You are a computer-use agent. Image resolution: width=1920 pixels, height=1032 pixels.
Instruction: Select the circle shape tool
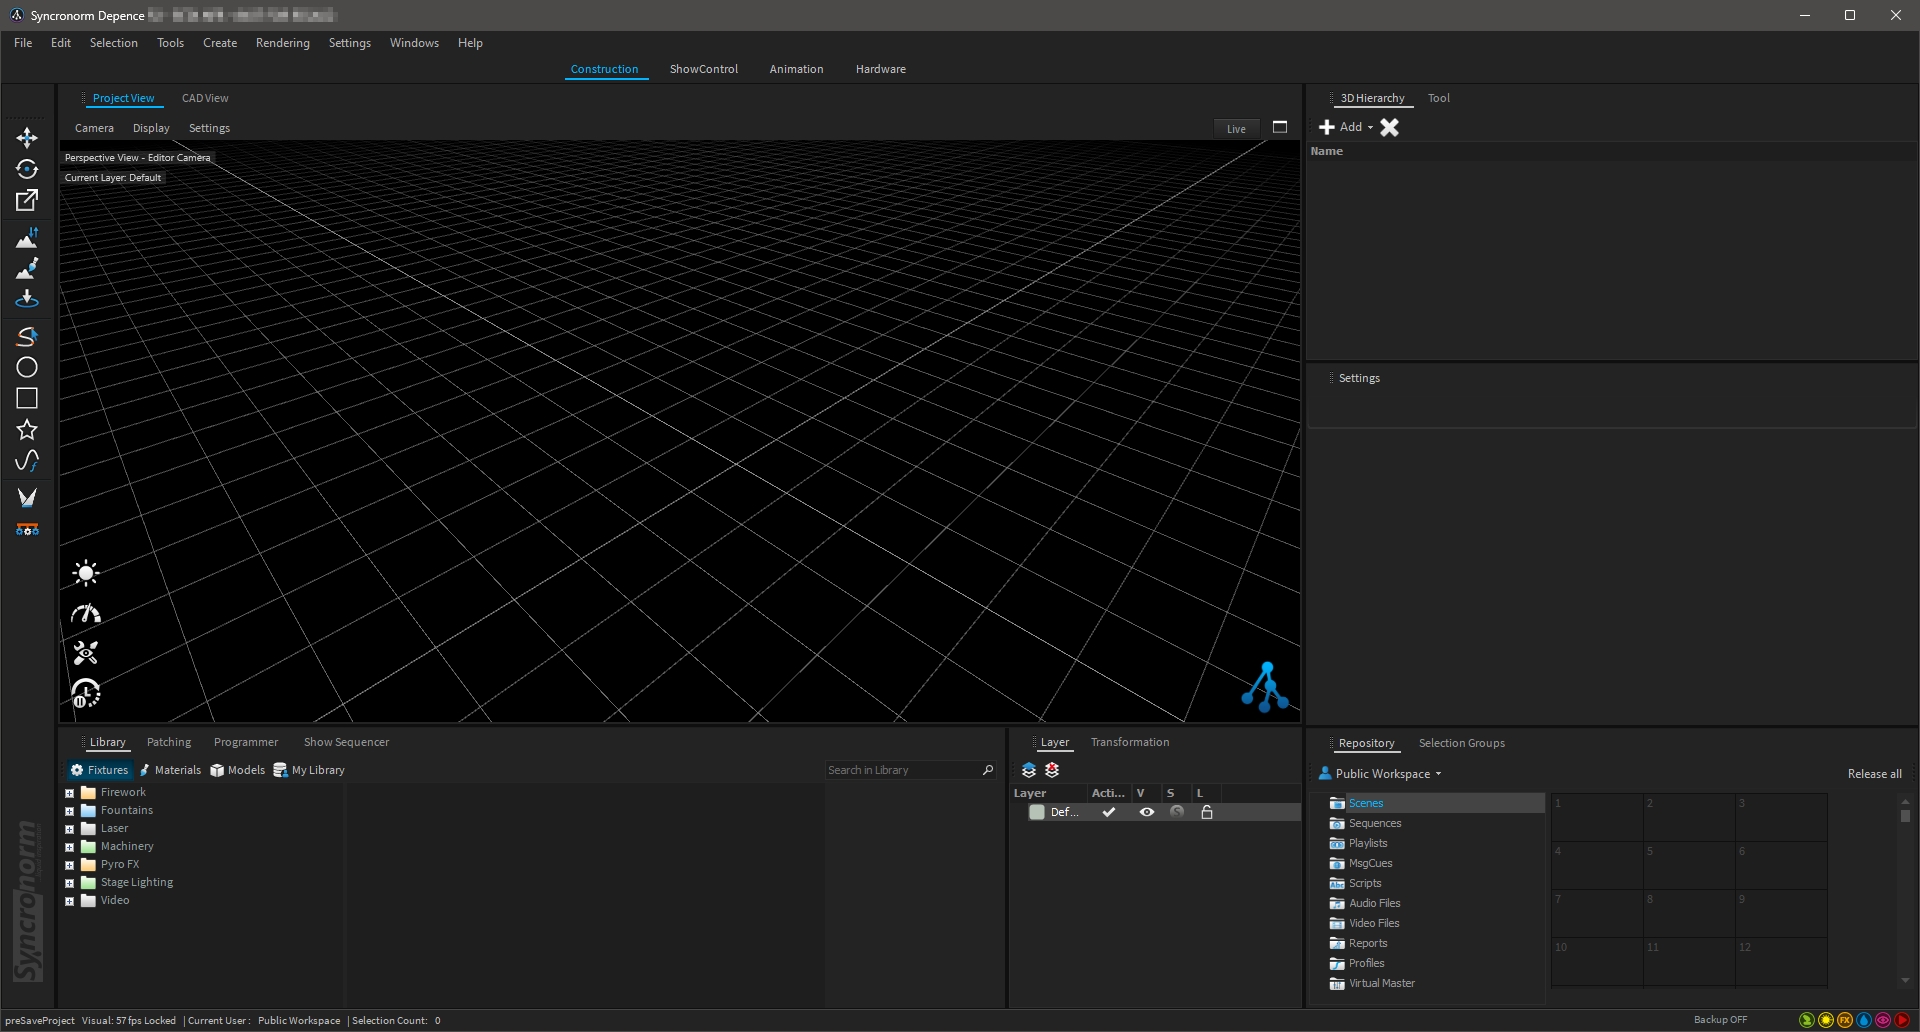27,367
